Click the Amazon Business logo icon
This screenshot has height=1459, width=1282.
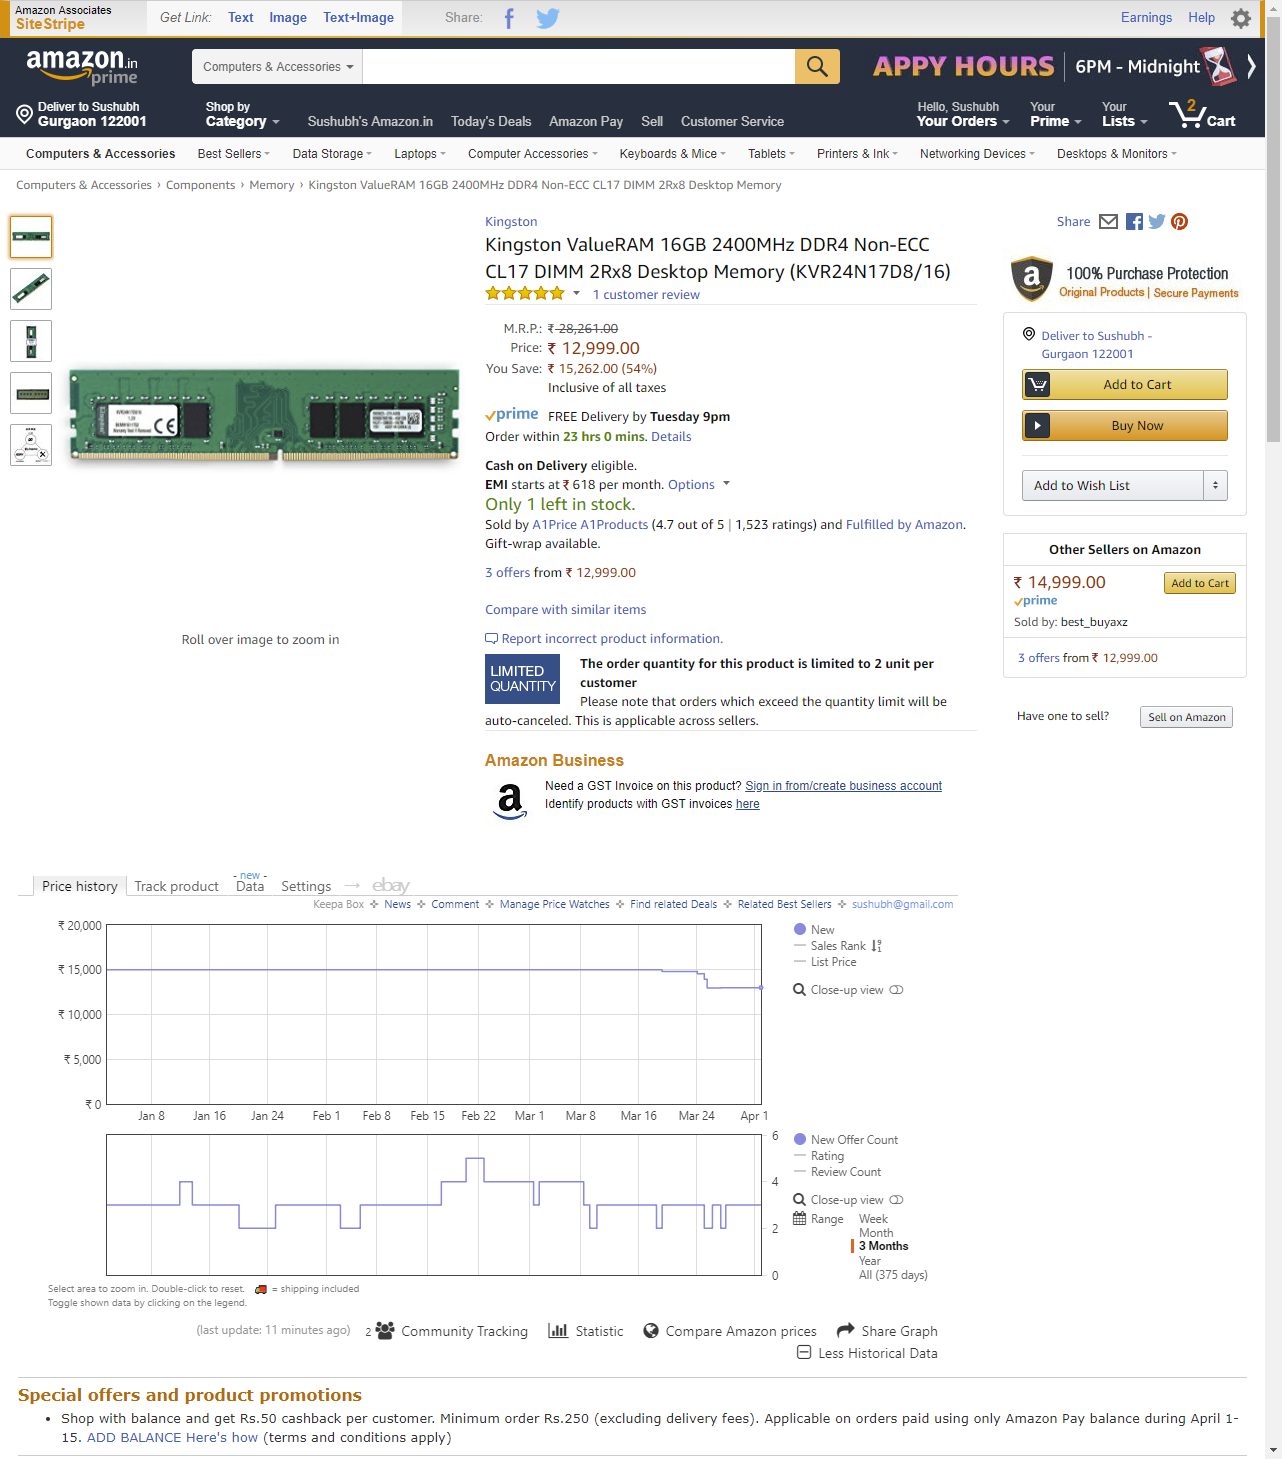pos(510,800)
